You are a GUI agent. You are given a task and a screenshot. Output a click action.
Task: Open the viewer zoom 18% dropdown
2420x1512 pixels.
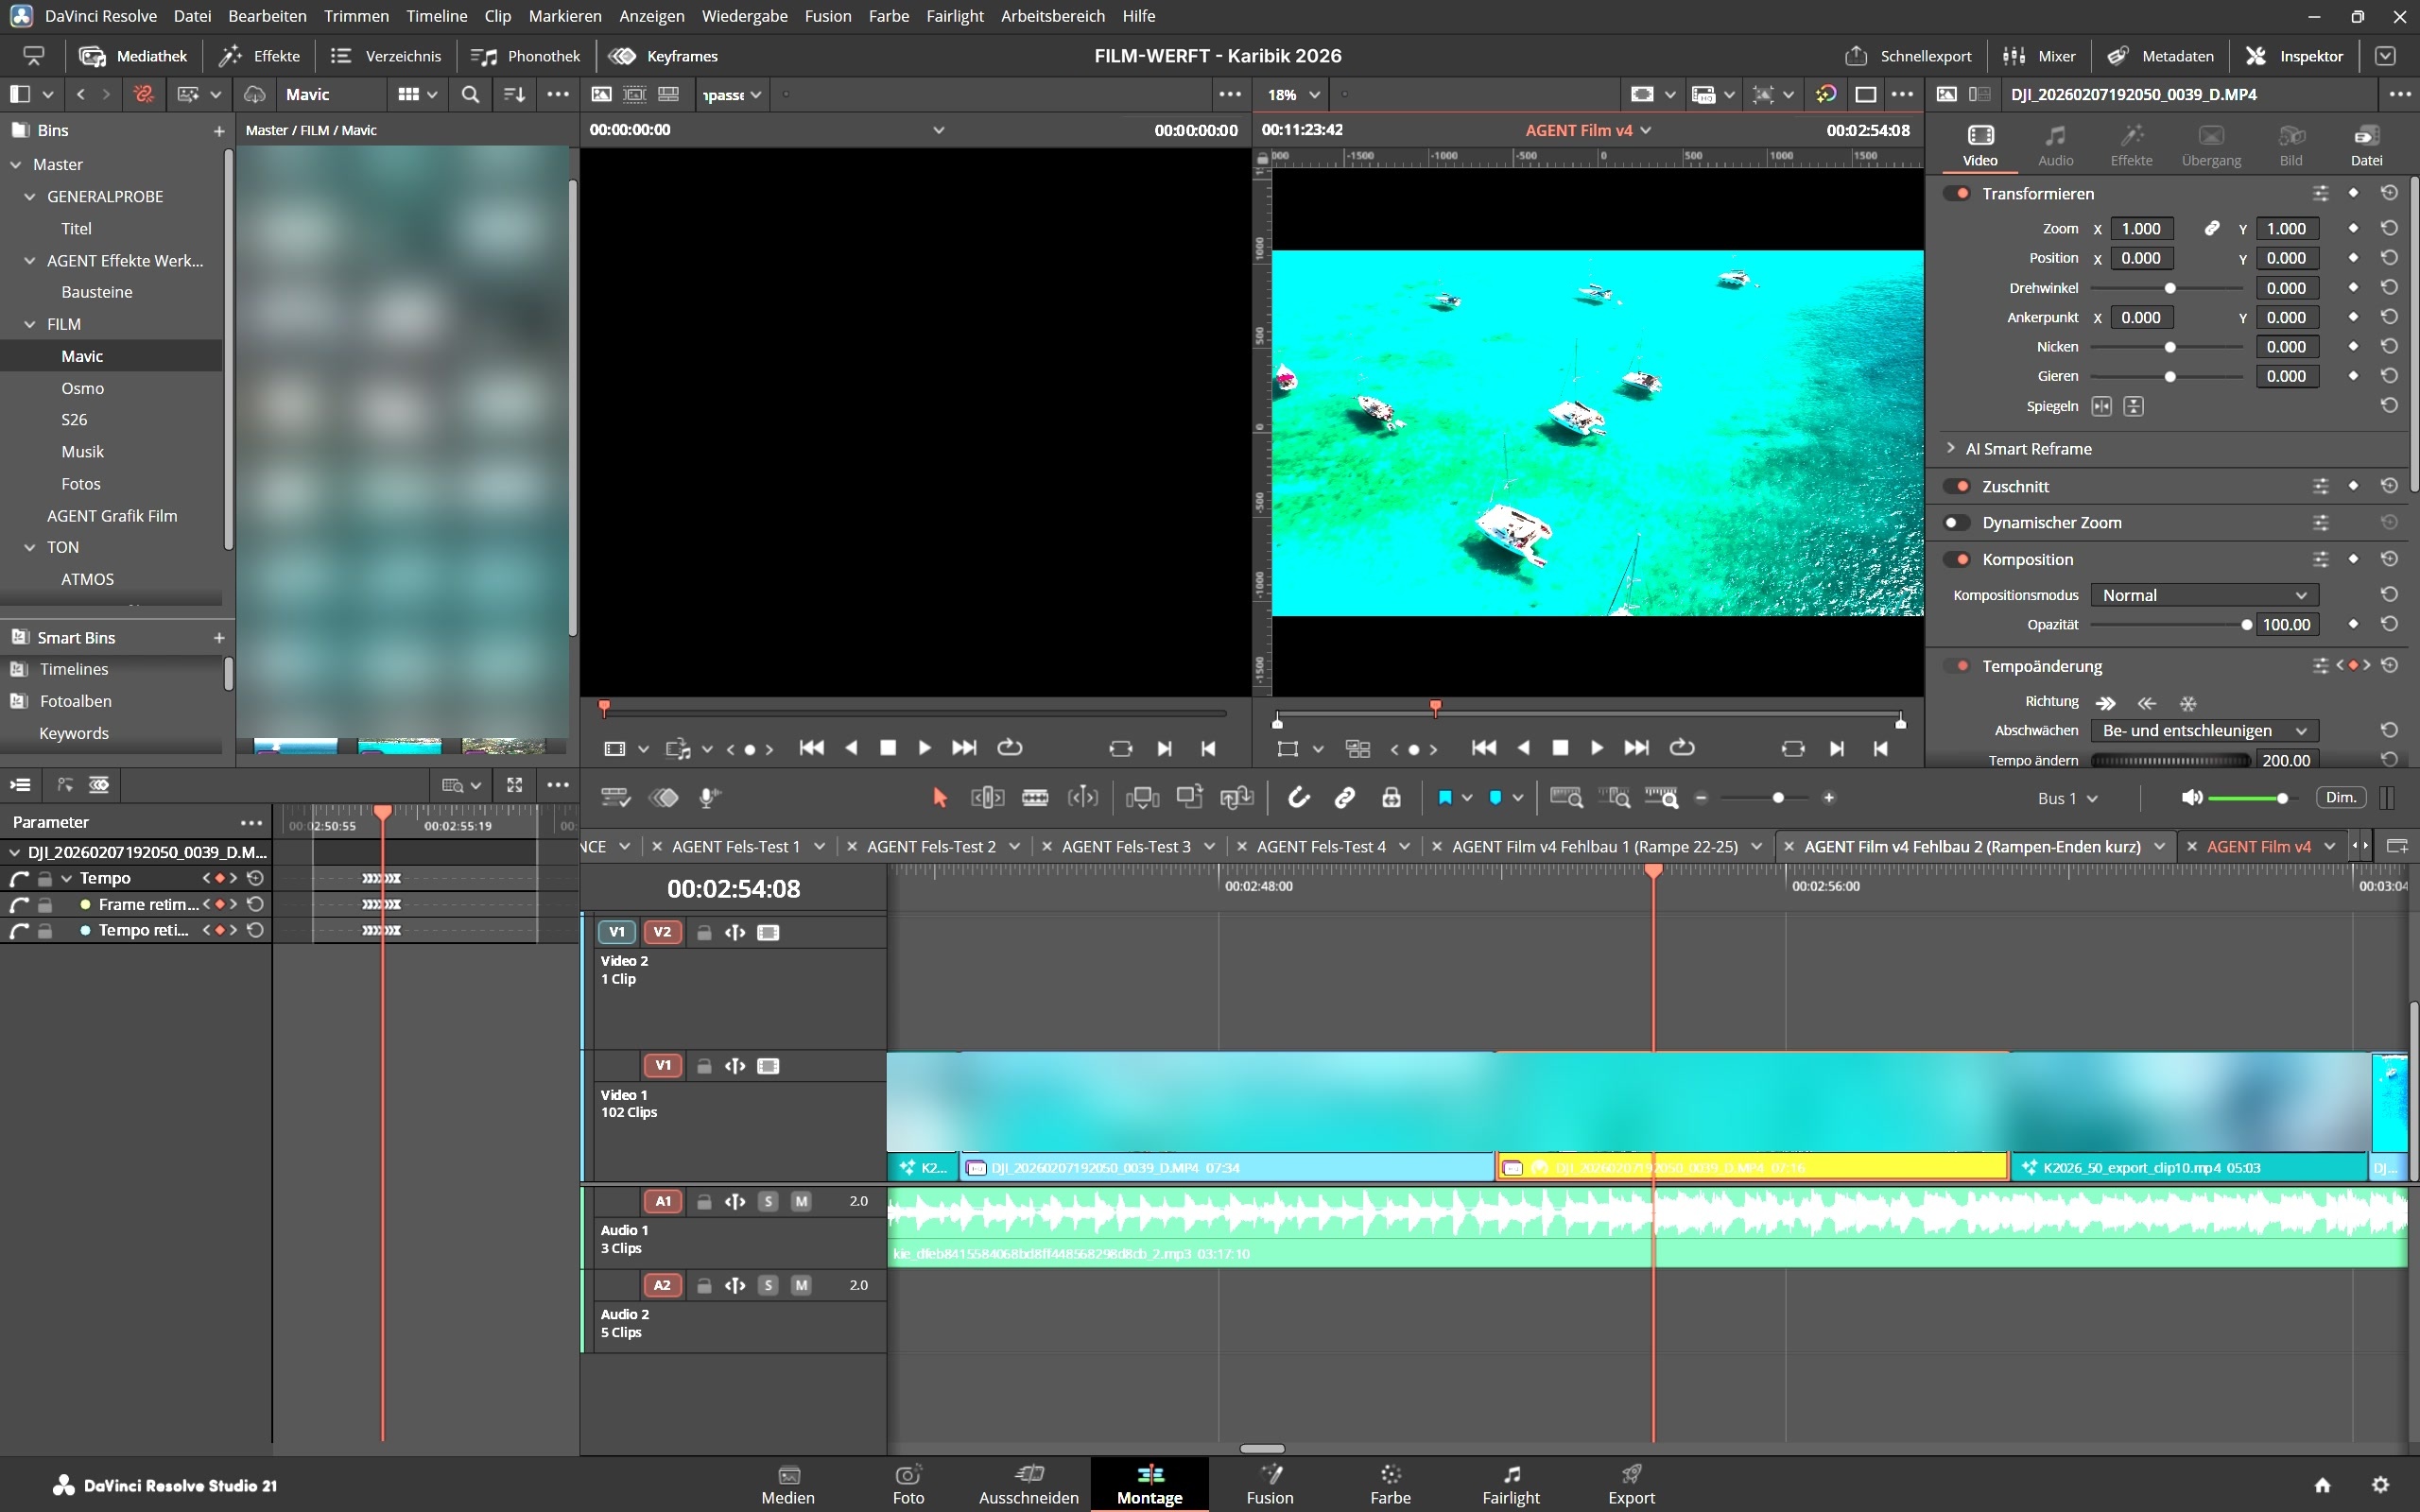pyautogui.click(x=1294, y=94)
